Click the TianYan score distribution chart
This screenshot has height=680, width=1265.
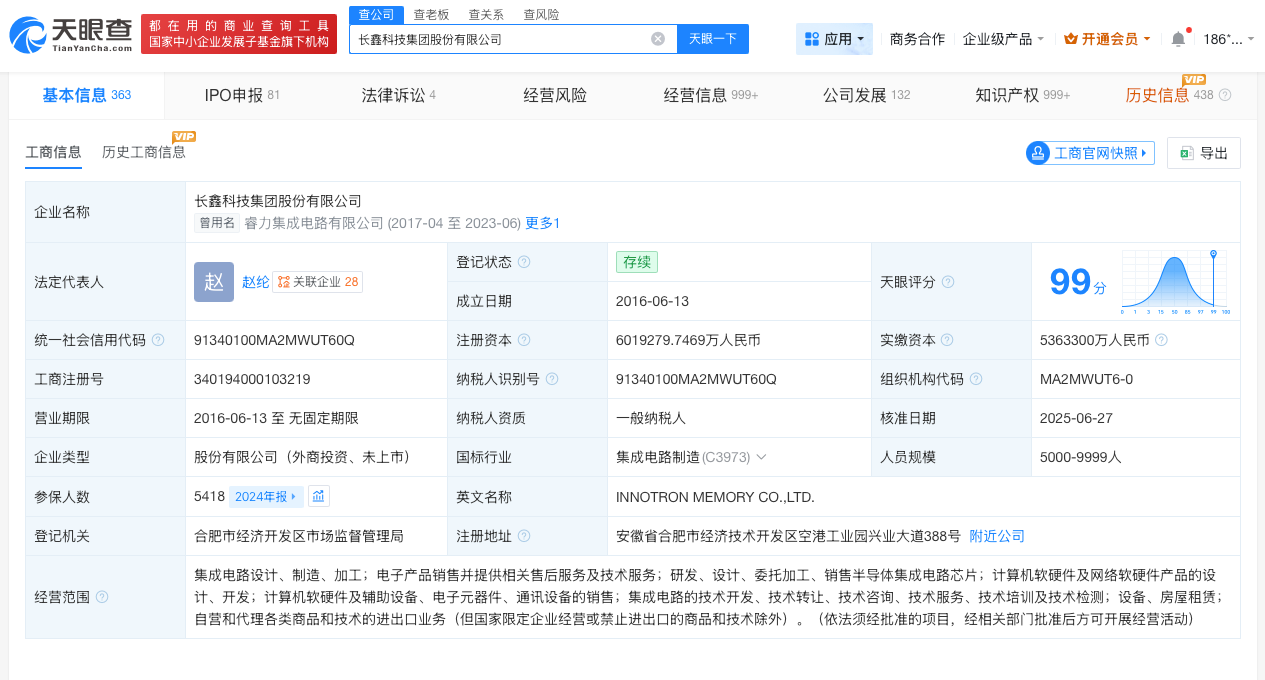1176,282
